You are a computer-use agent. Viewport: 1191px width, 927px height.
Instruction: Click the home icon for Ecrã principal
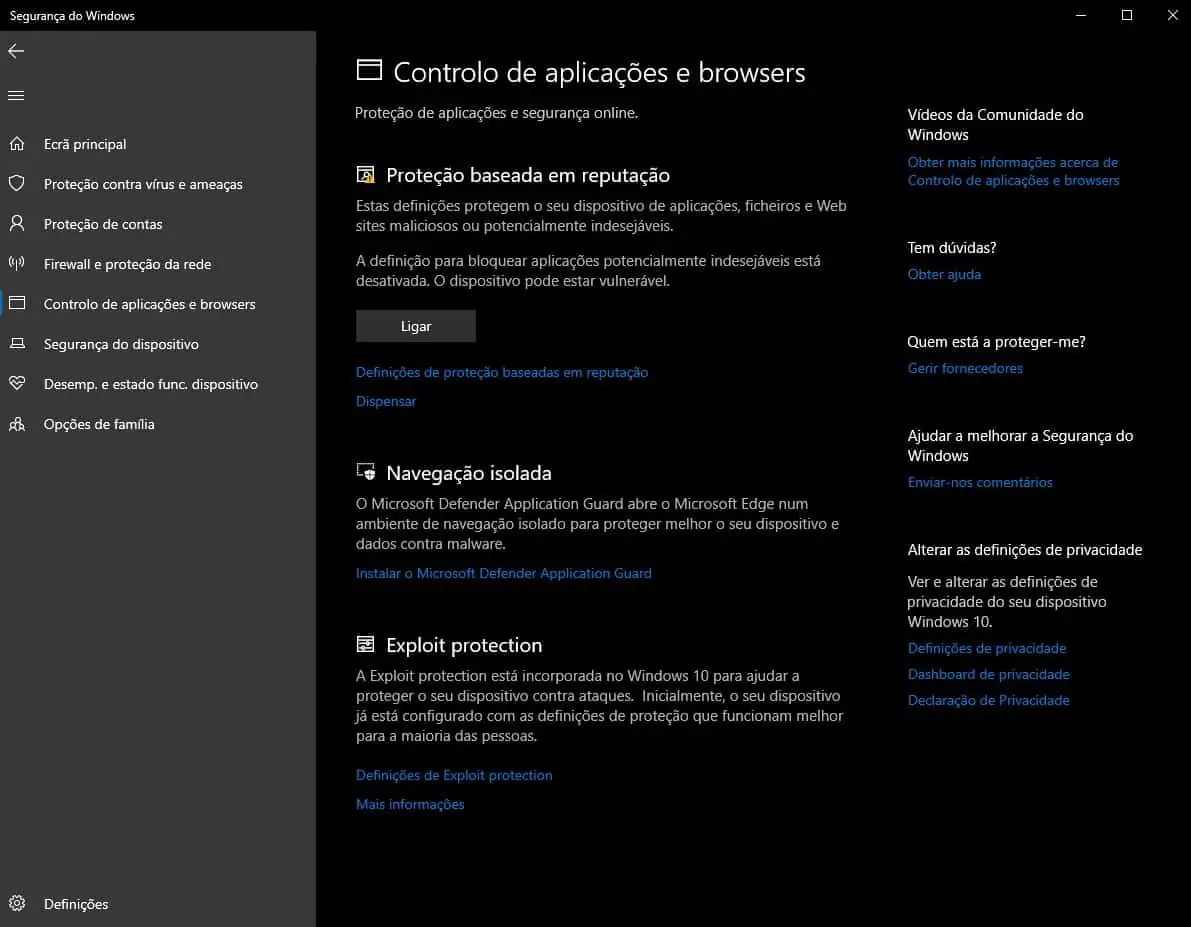coord(16,144)
